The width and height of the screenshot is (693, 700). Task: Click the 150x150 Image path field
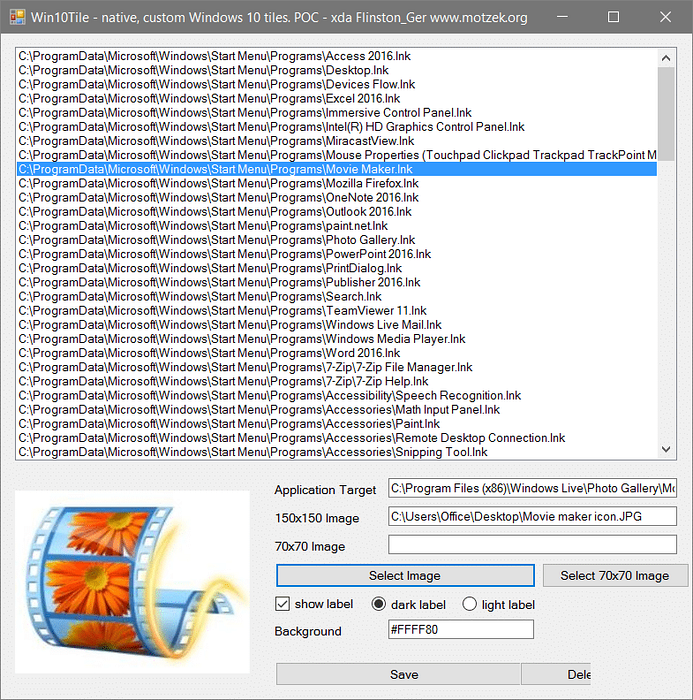pos(532,517)
